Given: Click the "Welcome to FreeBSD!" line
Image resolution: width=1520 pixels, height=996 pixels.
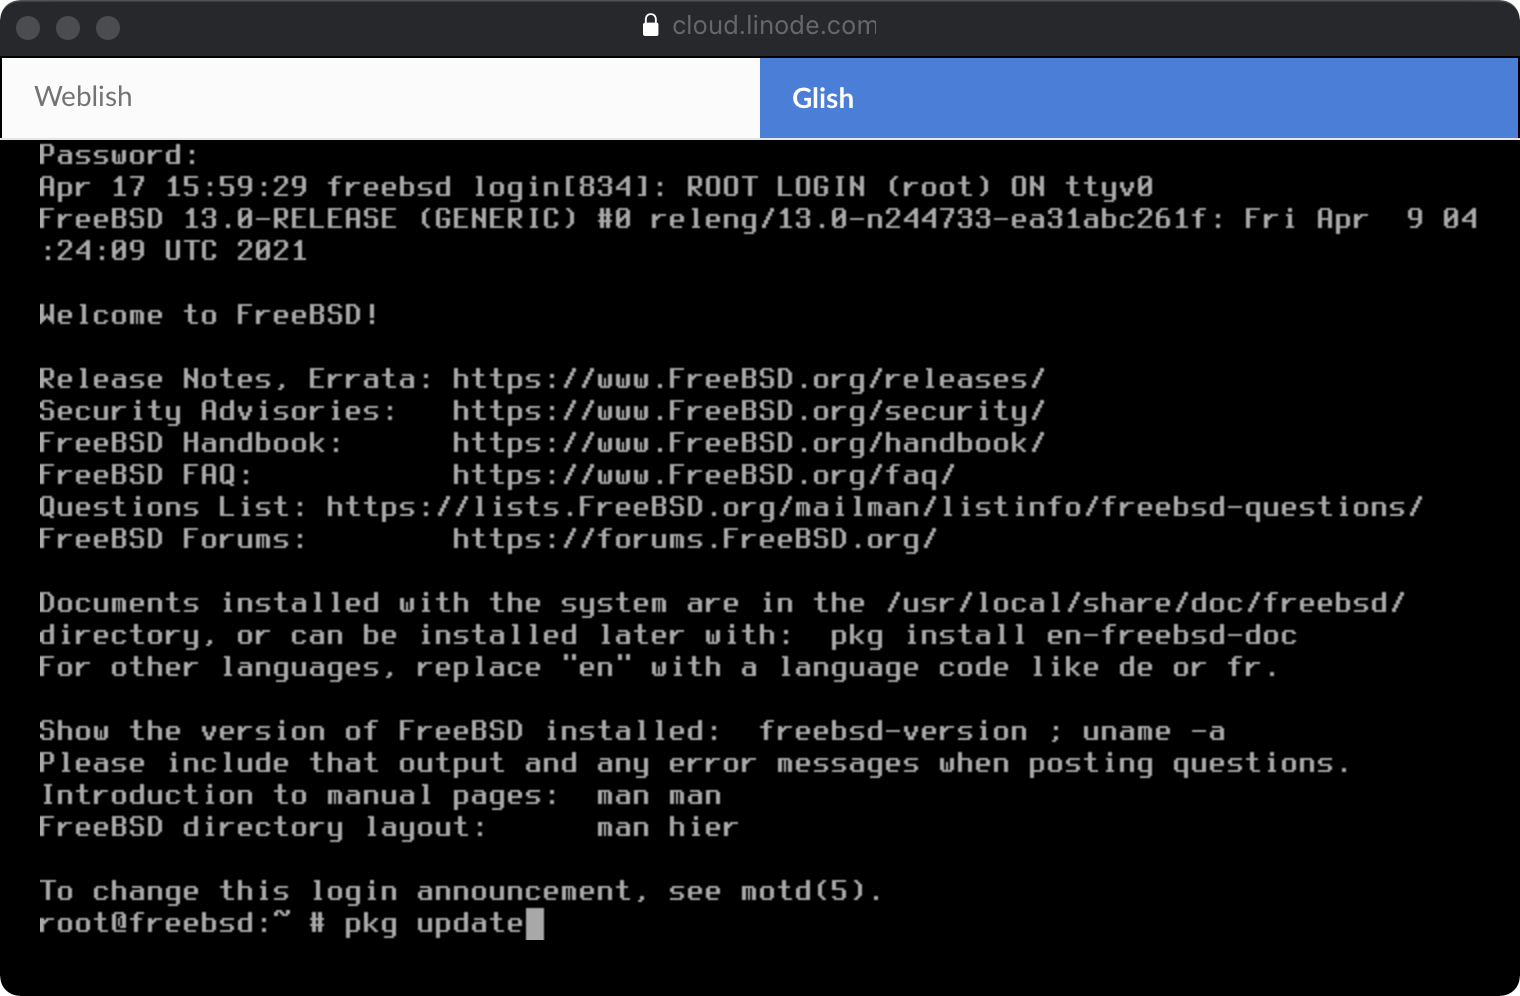Looking at the screenshot, I should coord(208,316).
